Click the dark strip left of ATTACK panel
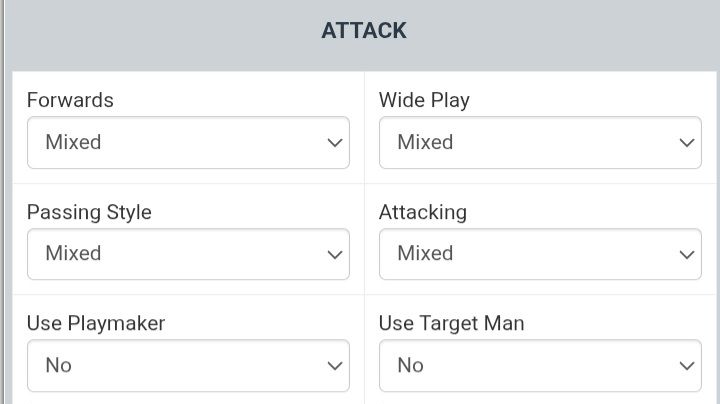Image resolution: width=720 pixels, height=404 pixels. pos(4,200)
